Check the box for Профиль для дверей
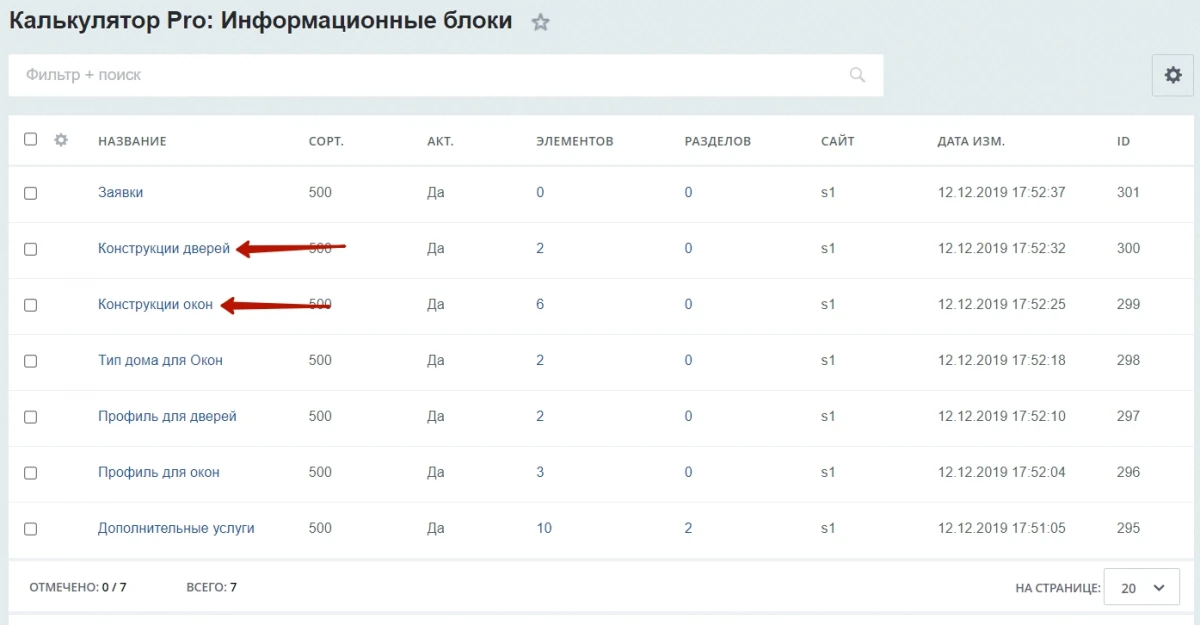1200x625 pixels. [30, 417]
